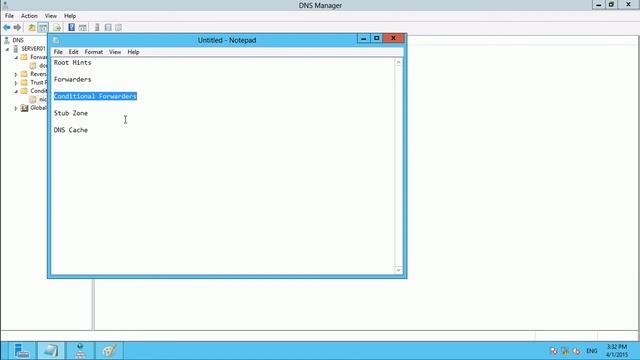Open DNS Manager View menu

51,16
